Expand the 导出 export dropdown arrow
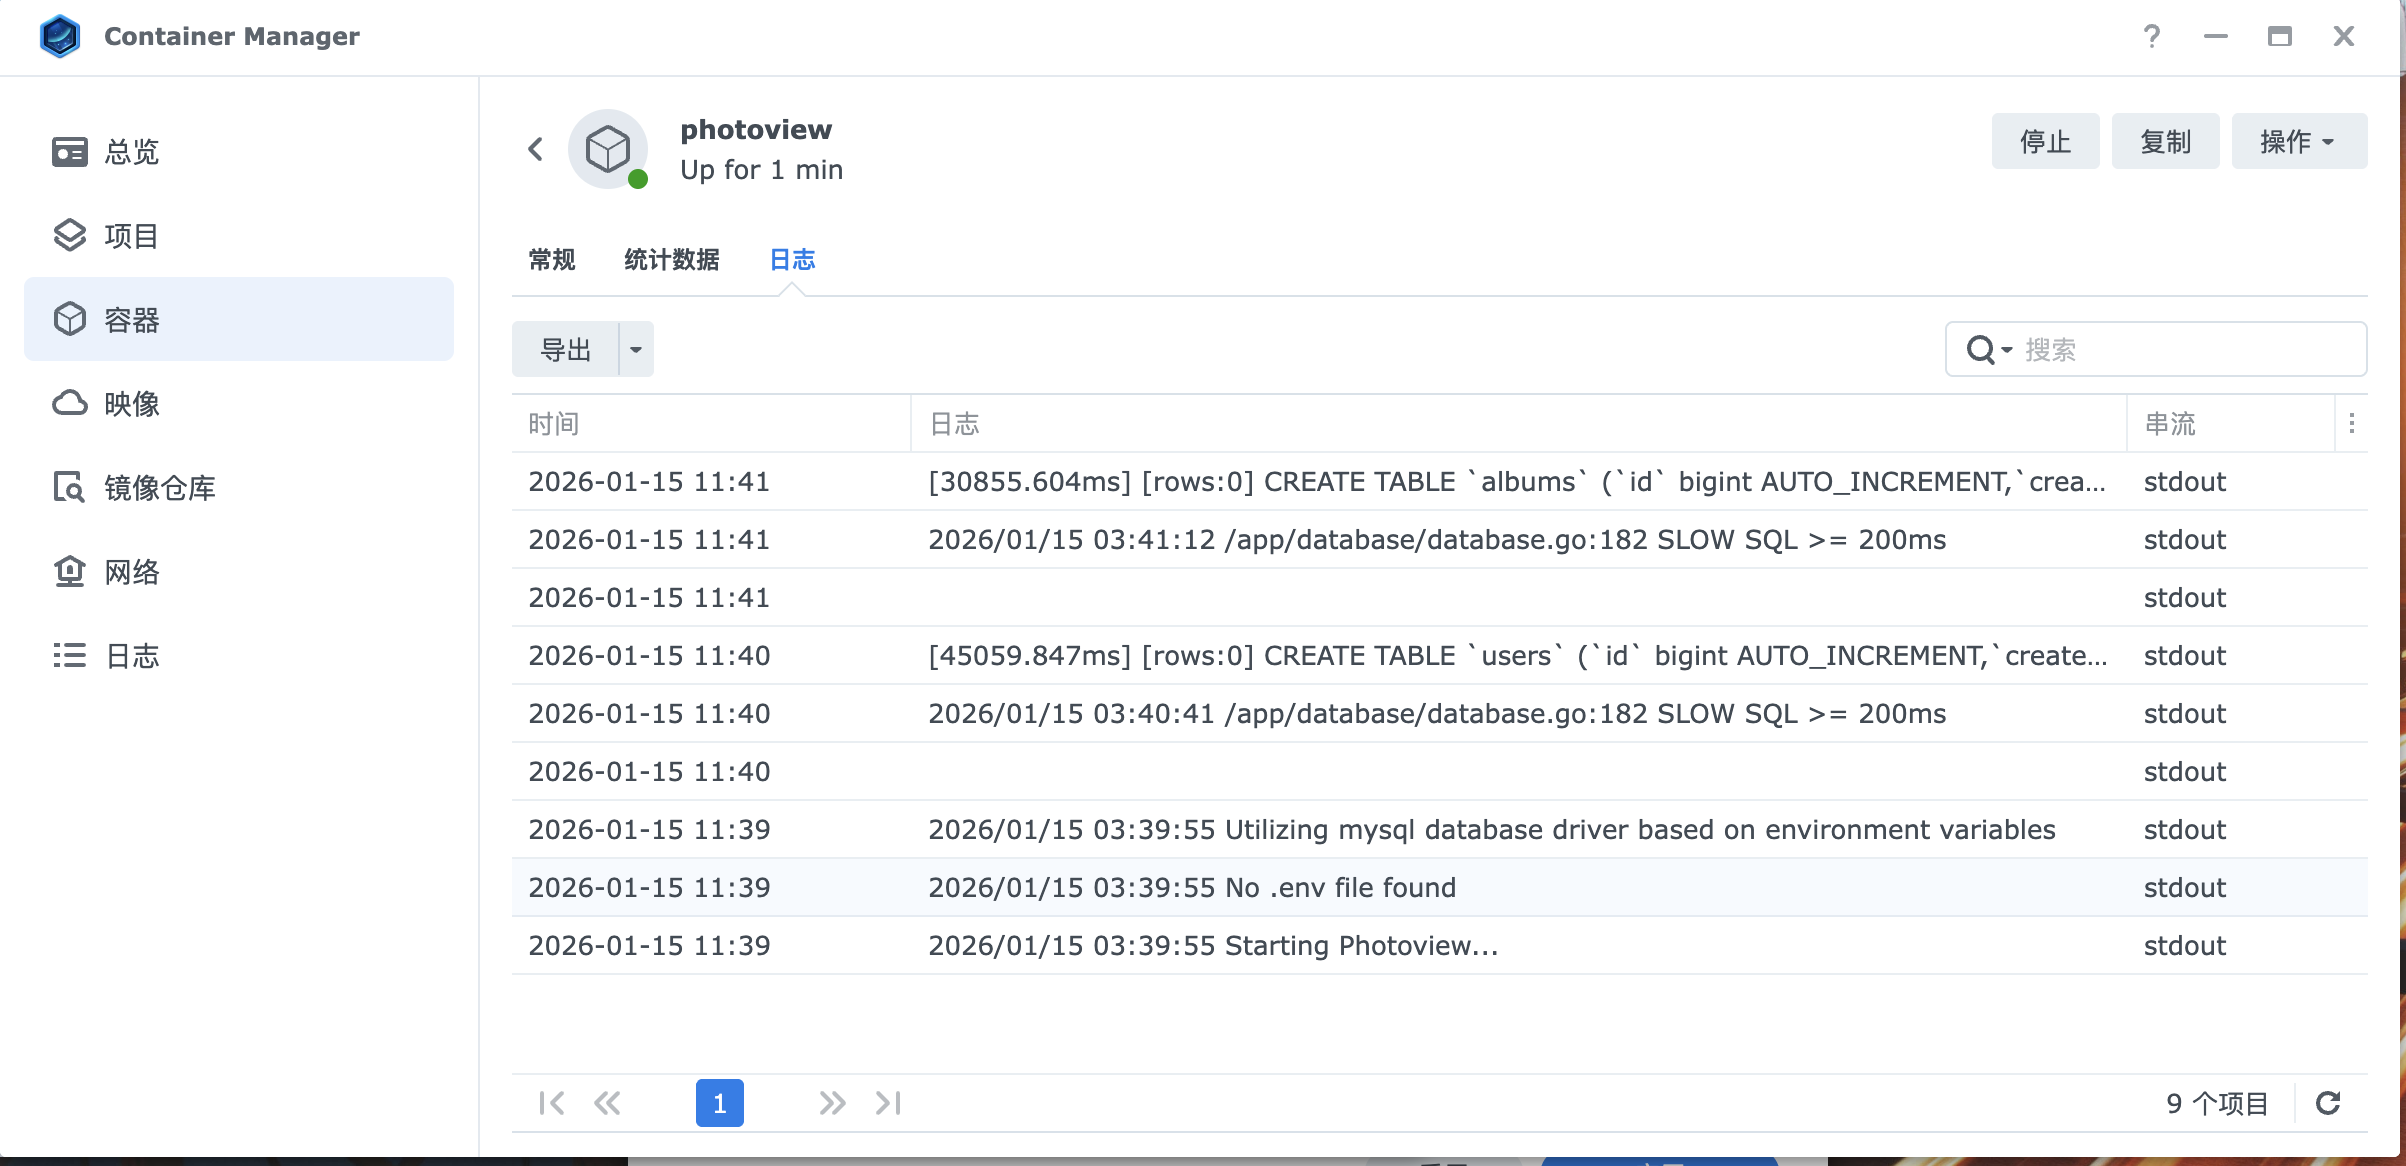Viewport: 2406px width, 1166px height. tap(636, 350)
